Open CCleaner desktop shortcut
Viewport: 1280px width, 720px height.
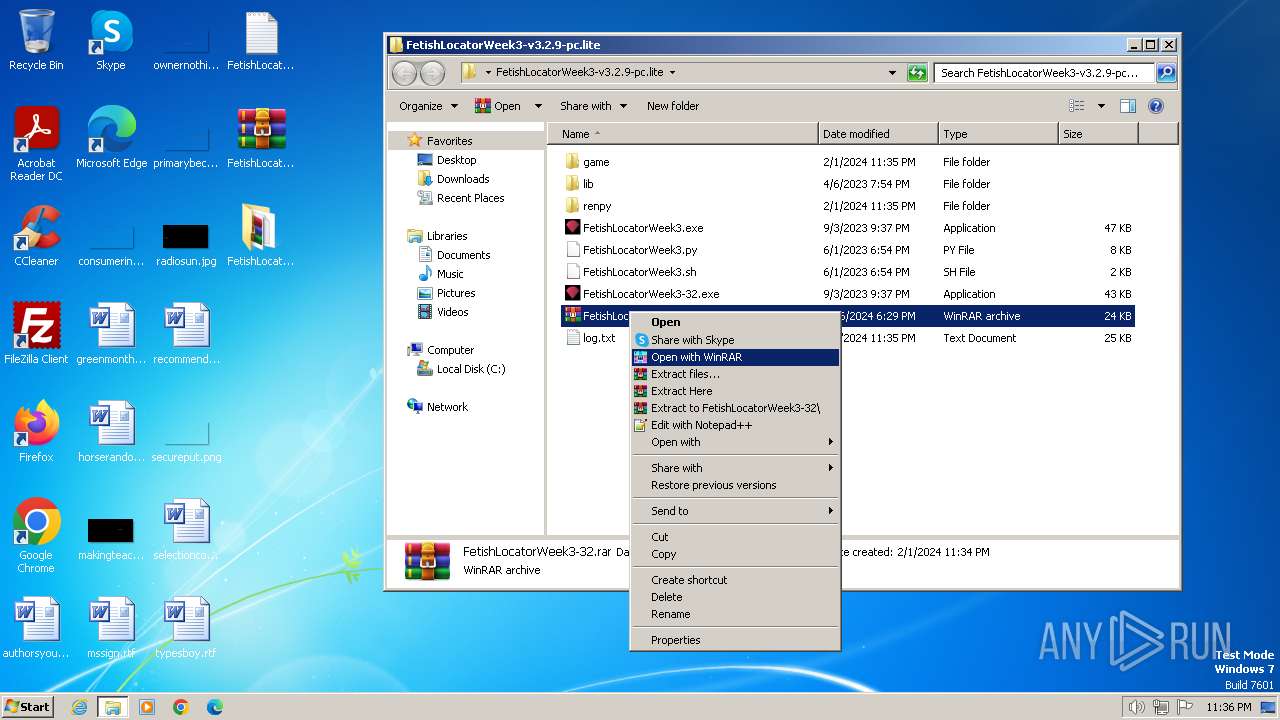(36, 236)
